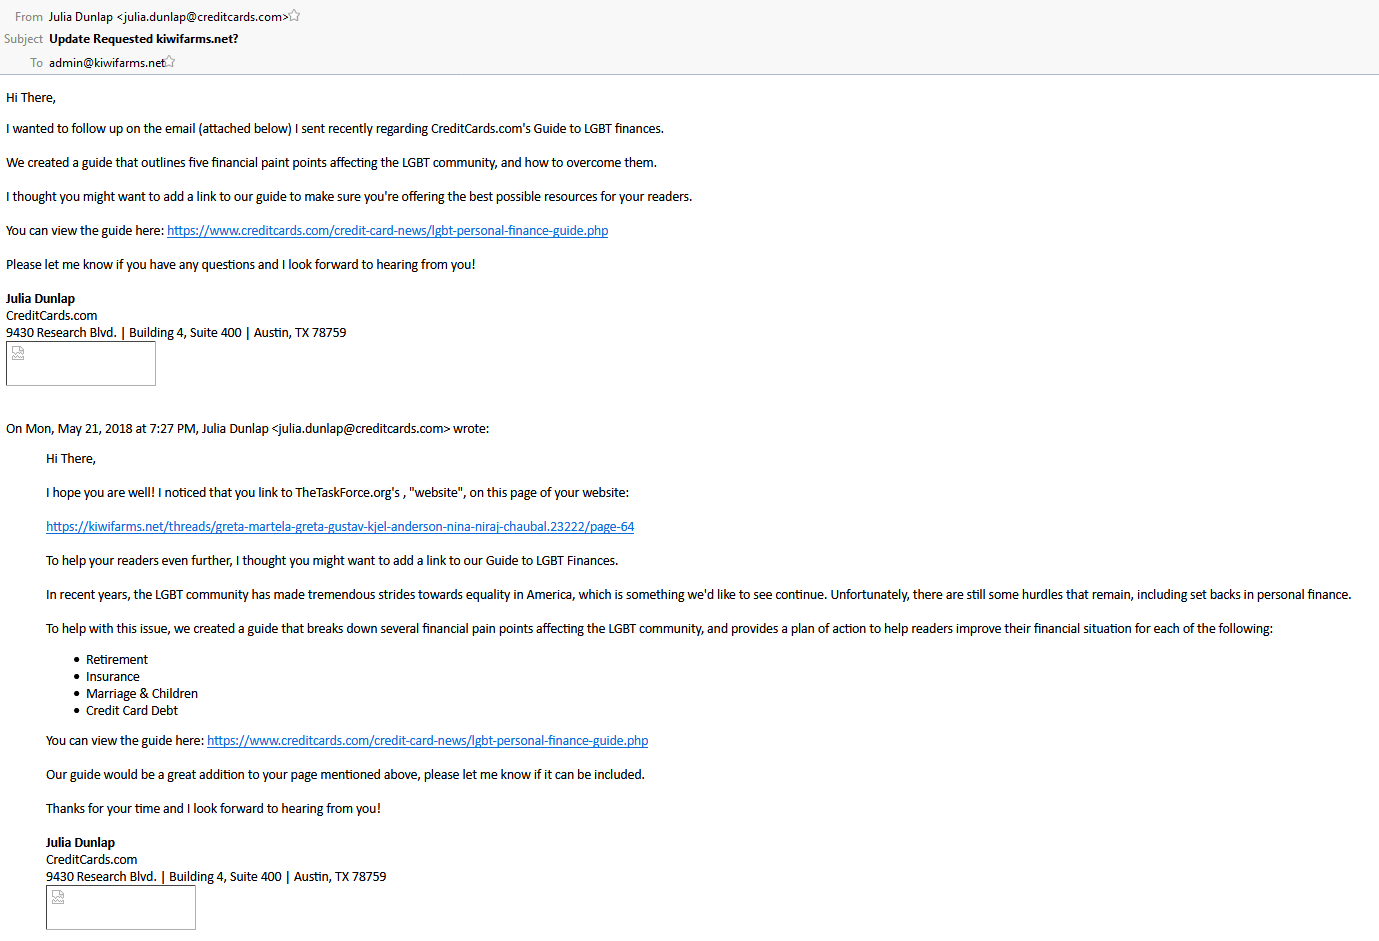Select the image placeholder below top signature
The height and width of the screenshot is (941, 1379).
(81, 364)
